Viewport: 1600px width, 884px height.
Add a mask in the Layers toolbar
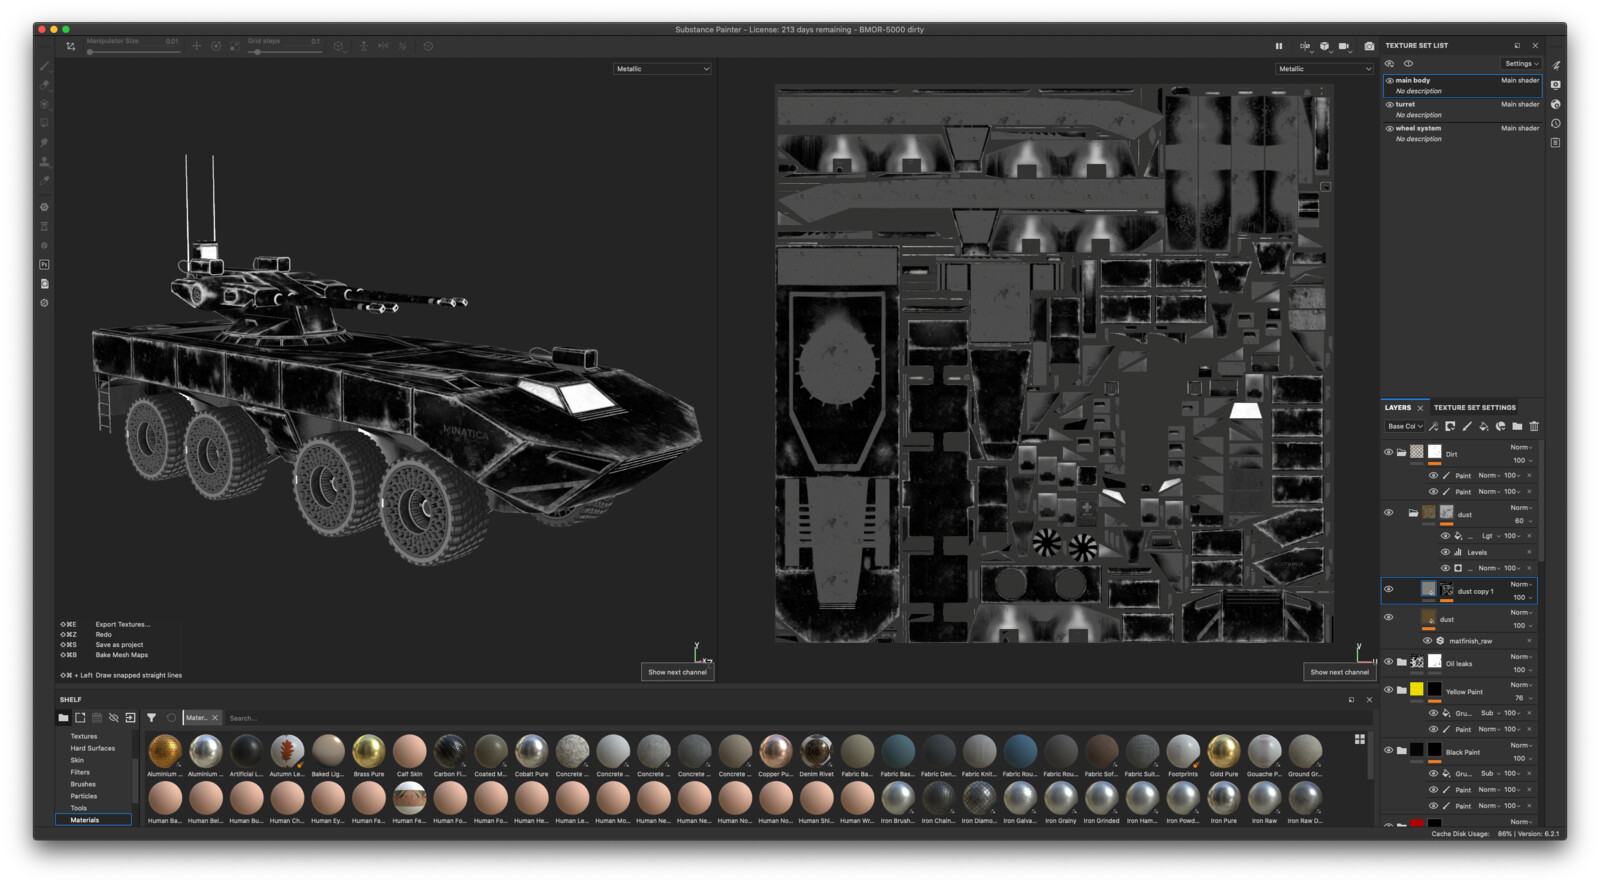point(1450,426)
